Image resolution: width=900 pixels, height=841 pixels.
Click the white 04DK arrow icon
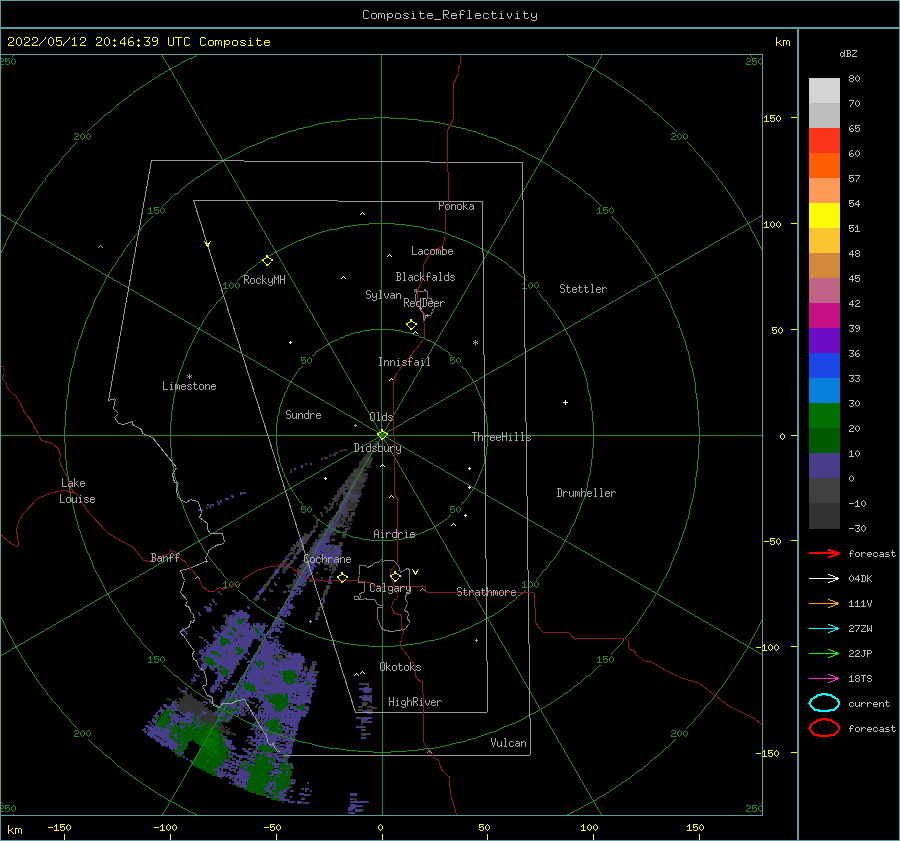click(824, 579)
